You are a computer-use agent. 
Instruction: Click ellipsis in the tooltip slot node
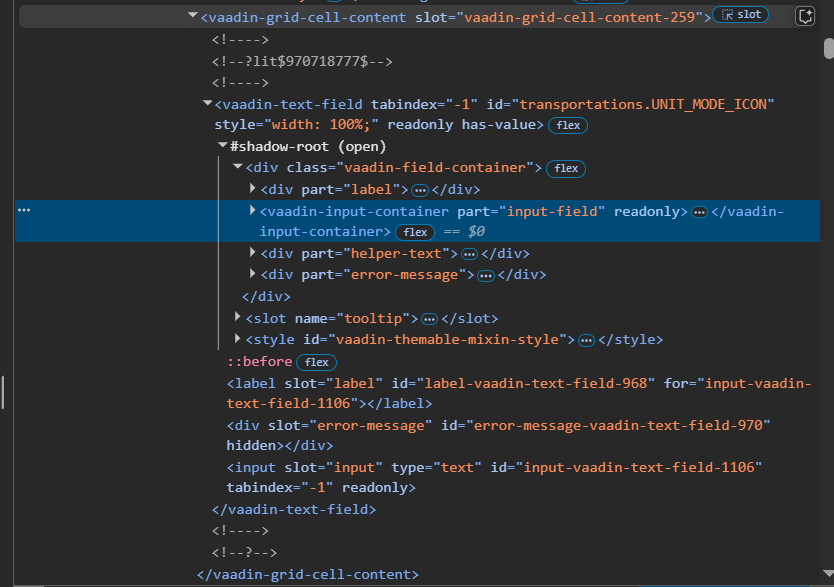[x=429, y=319]
